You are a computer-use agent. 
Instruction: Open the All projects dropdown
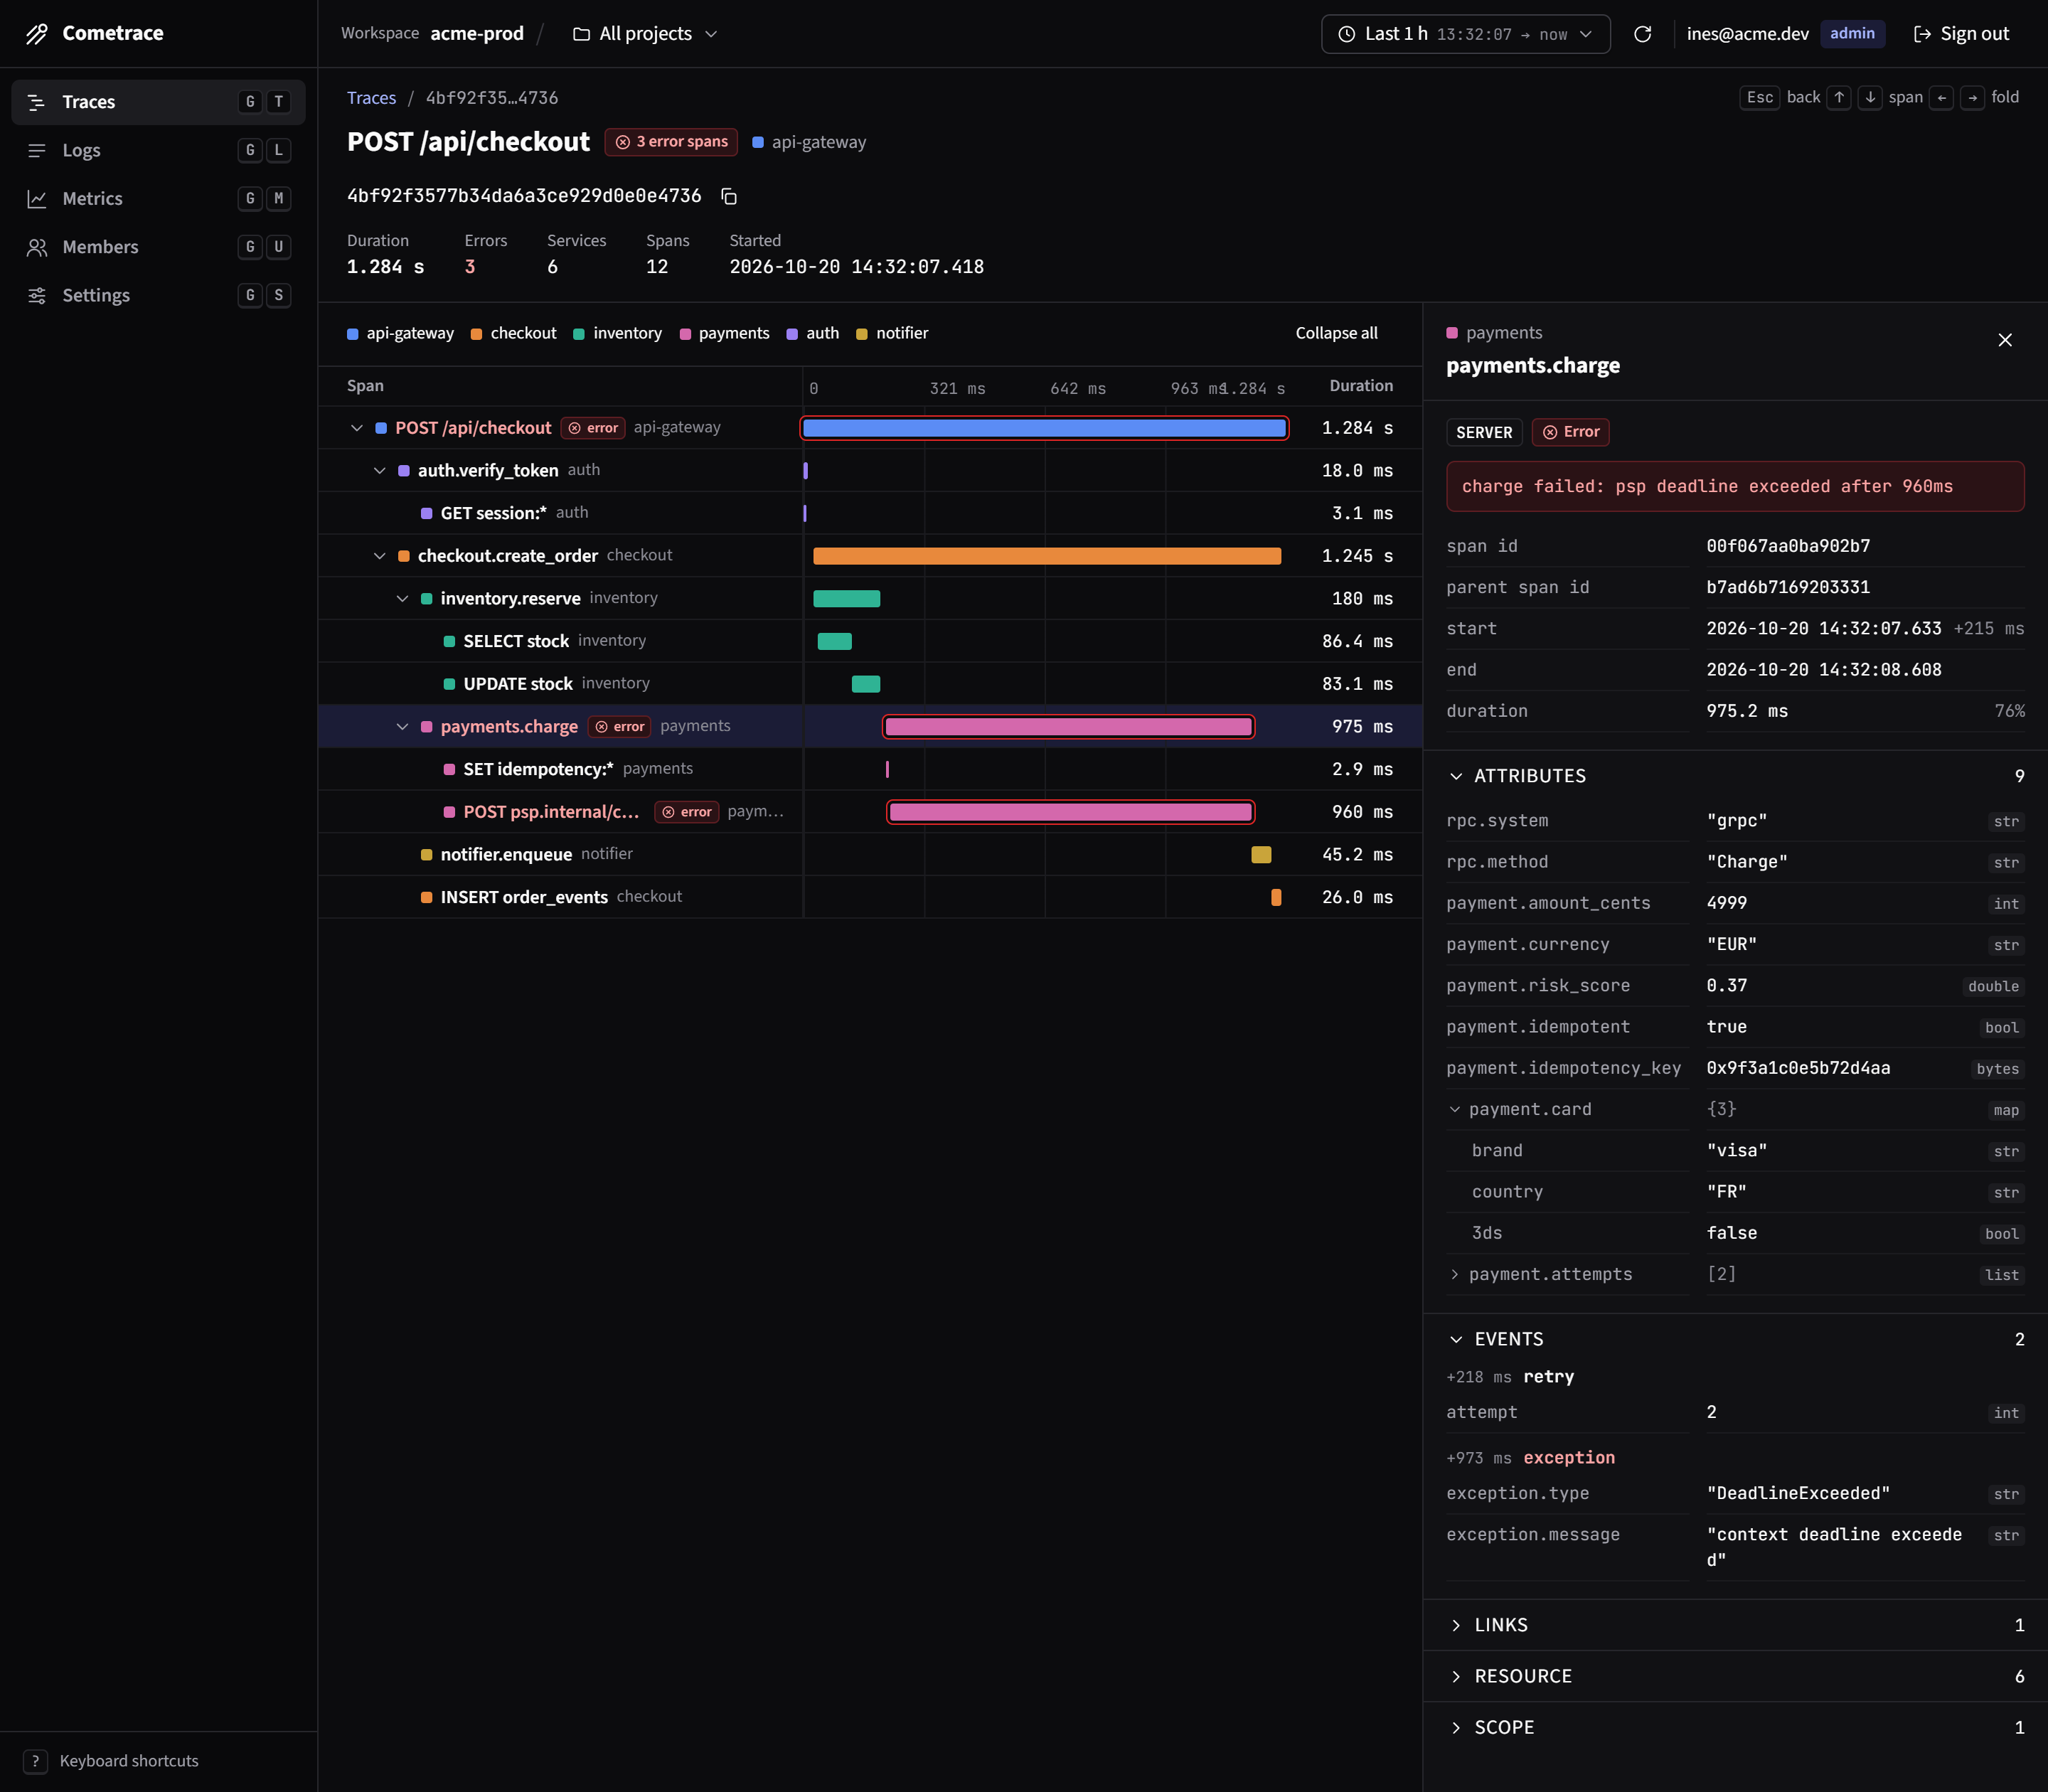click(x=645, y=34)
